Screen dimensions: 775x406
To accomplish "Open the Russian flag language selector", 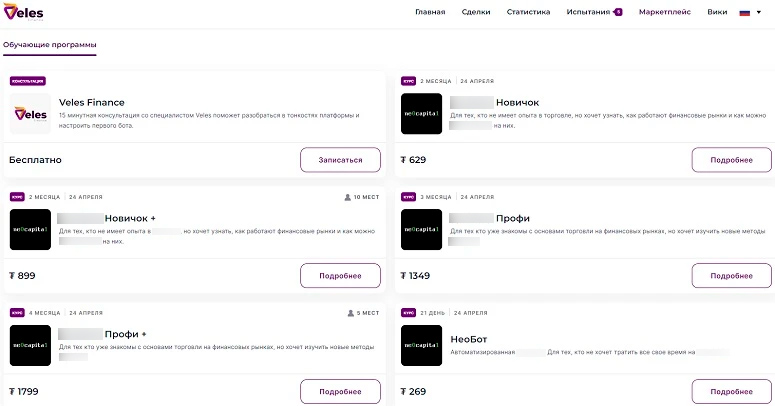I will pos(750,12).
